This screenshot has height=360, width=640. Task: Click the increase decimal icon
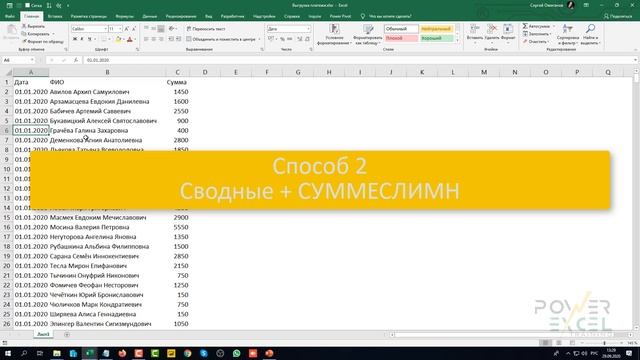tap(299, 39)
